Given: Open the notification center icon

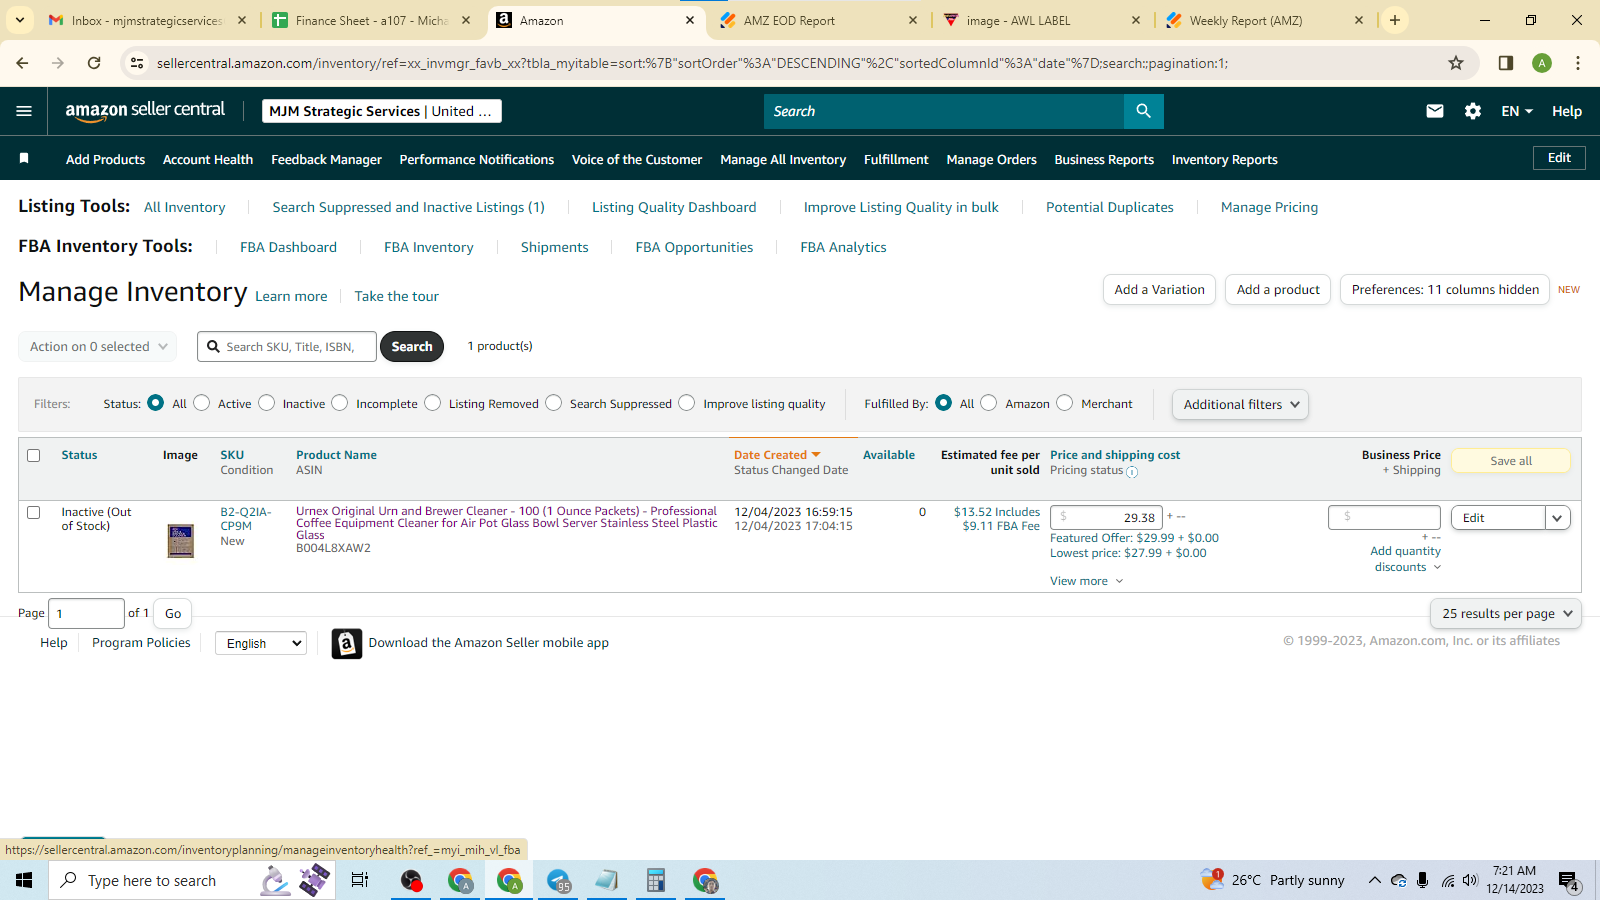Looking at the screenshot, I should tap(1569, 881).
